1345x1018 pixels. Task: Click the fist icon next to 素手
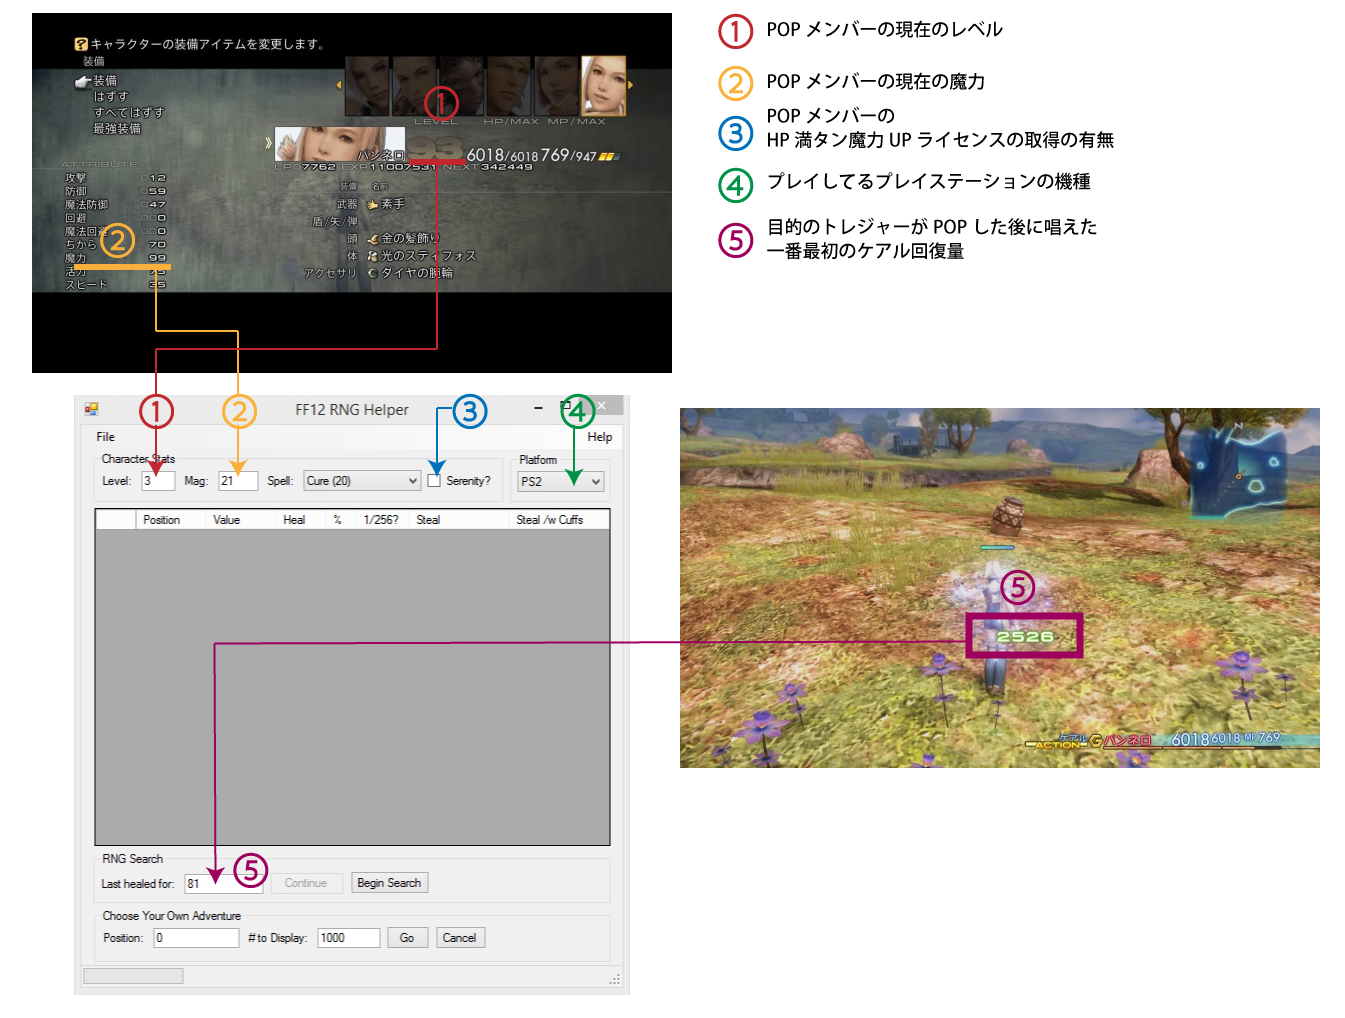(x=373, y=204)
